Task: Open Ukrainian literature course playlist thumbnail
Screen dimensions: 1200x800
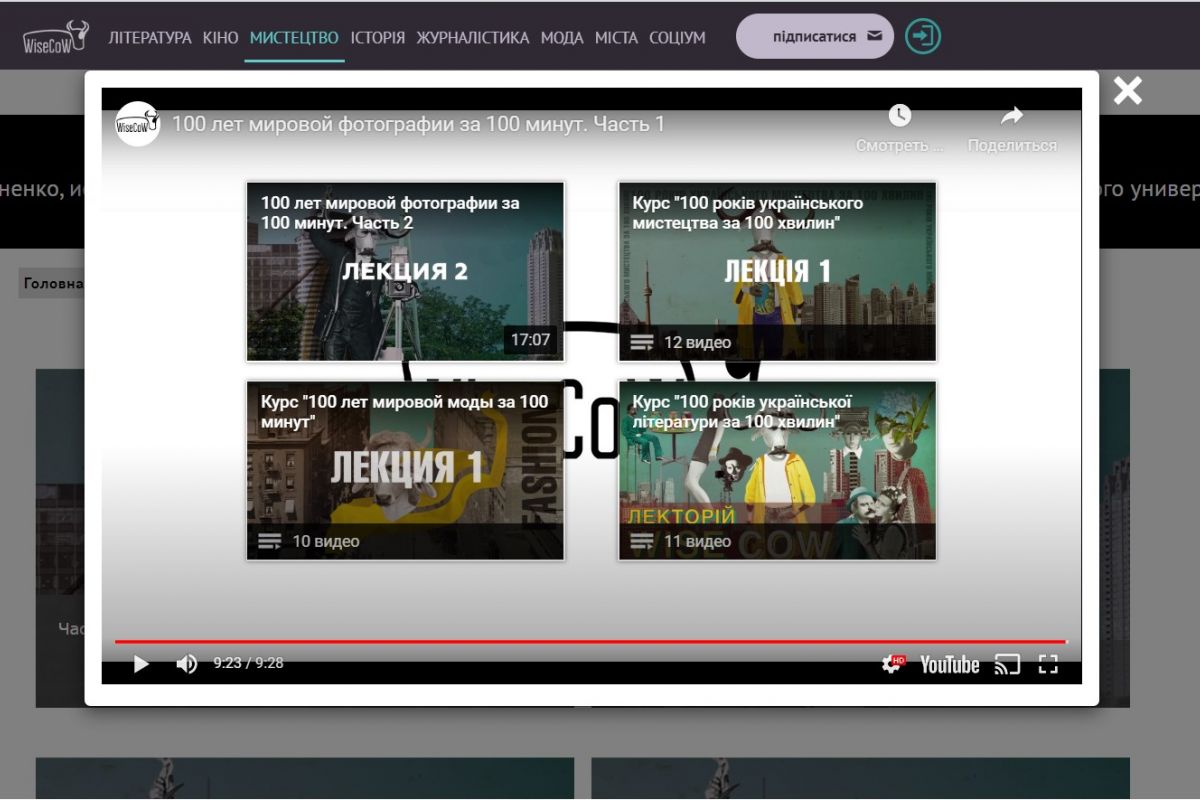Action: (777, 470)
